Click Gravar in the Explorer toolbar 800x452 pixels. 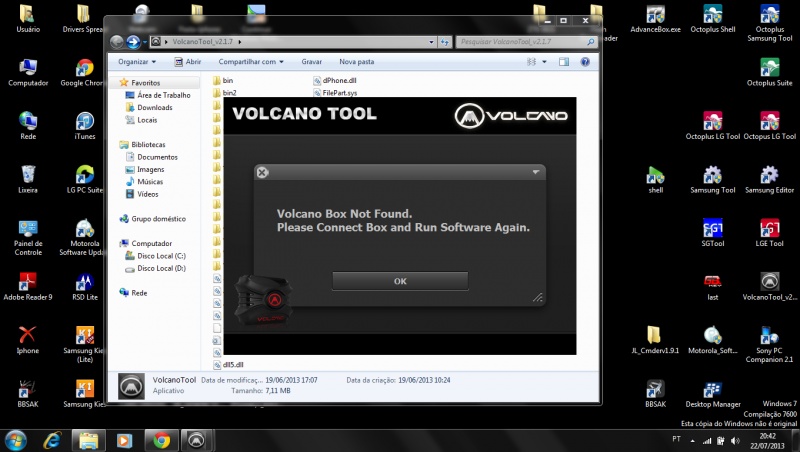tap(311, 62)
